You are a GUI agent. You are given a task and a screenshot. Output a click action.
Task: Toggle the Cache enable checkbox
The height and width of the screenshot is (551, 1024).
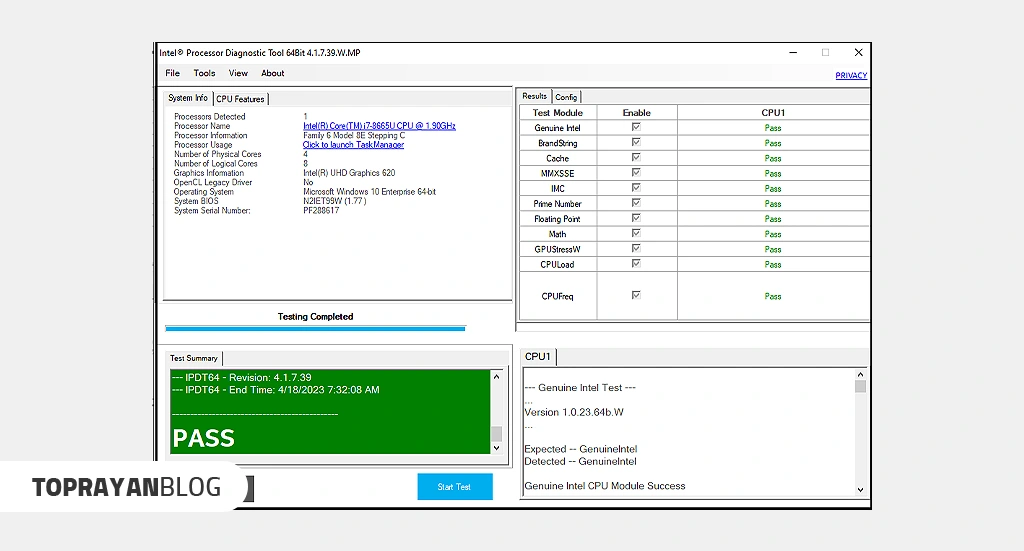[x=636, y=157]
